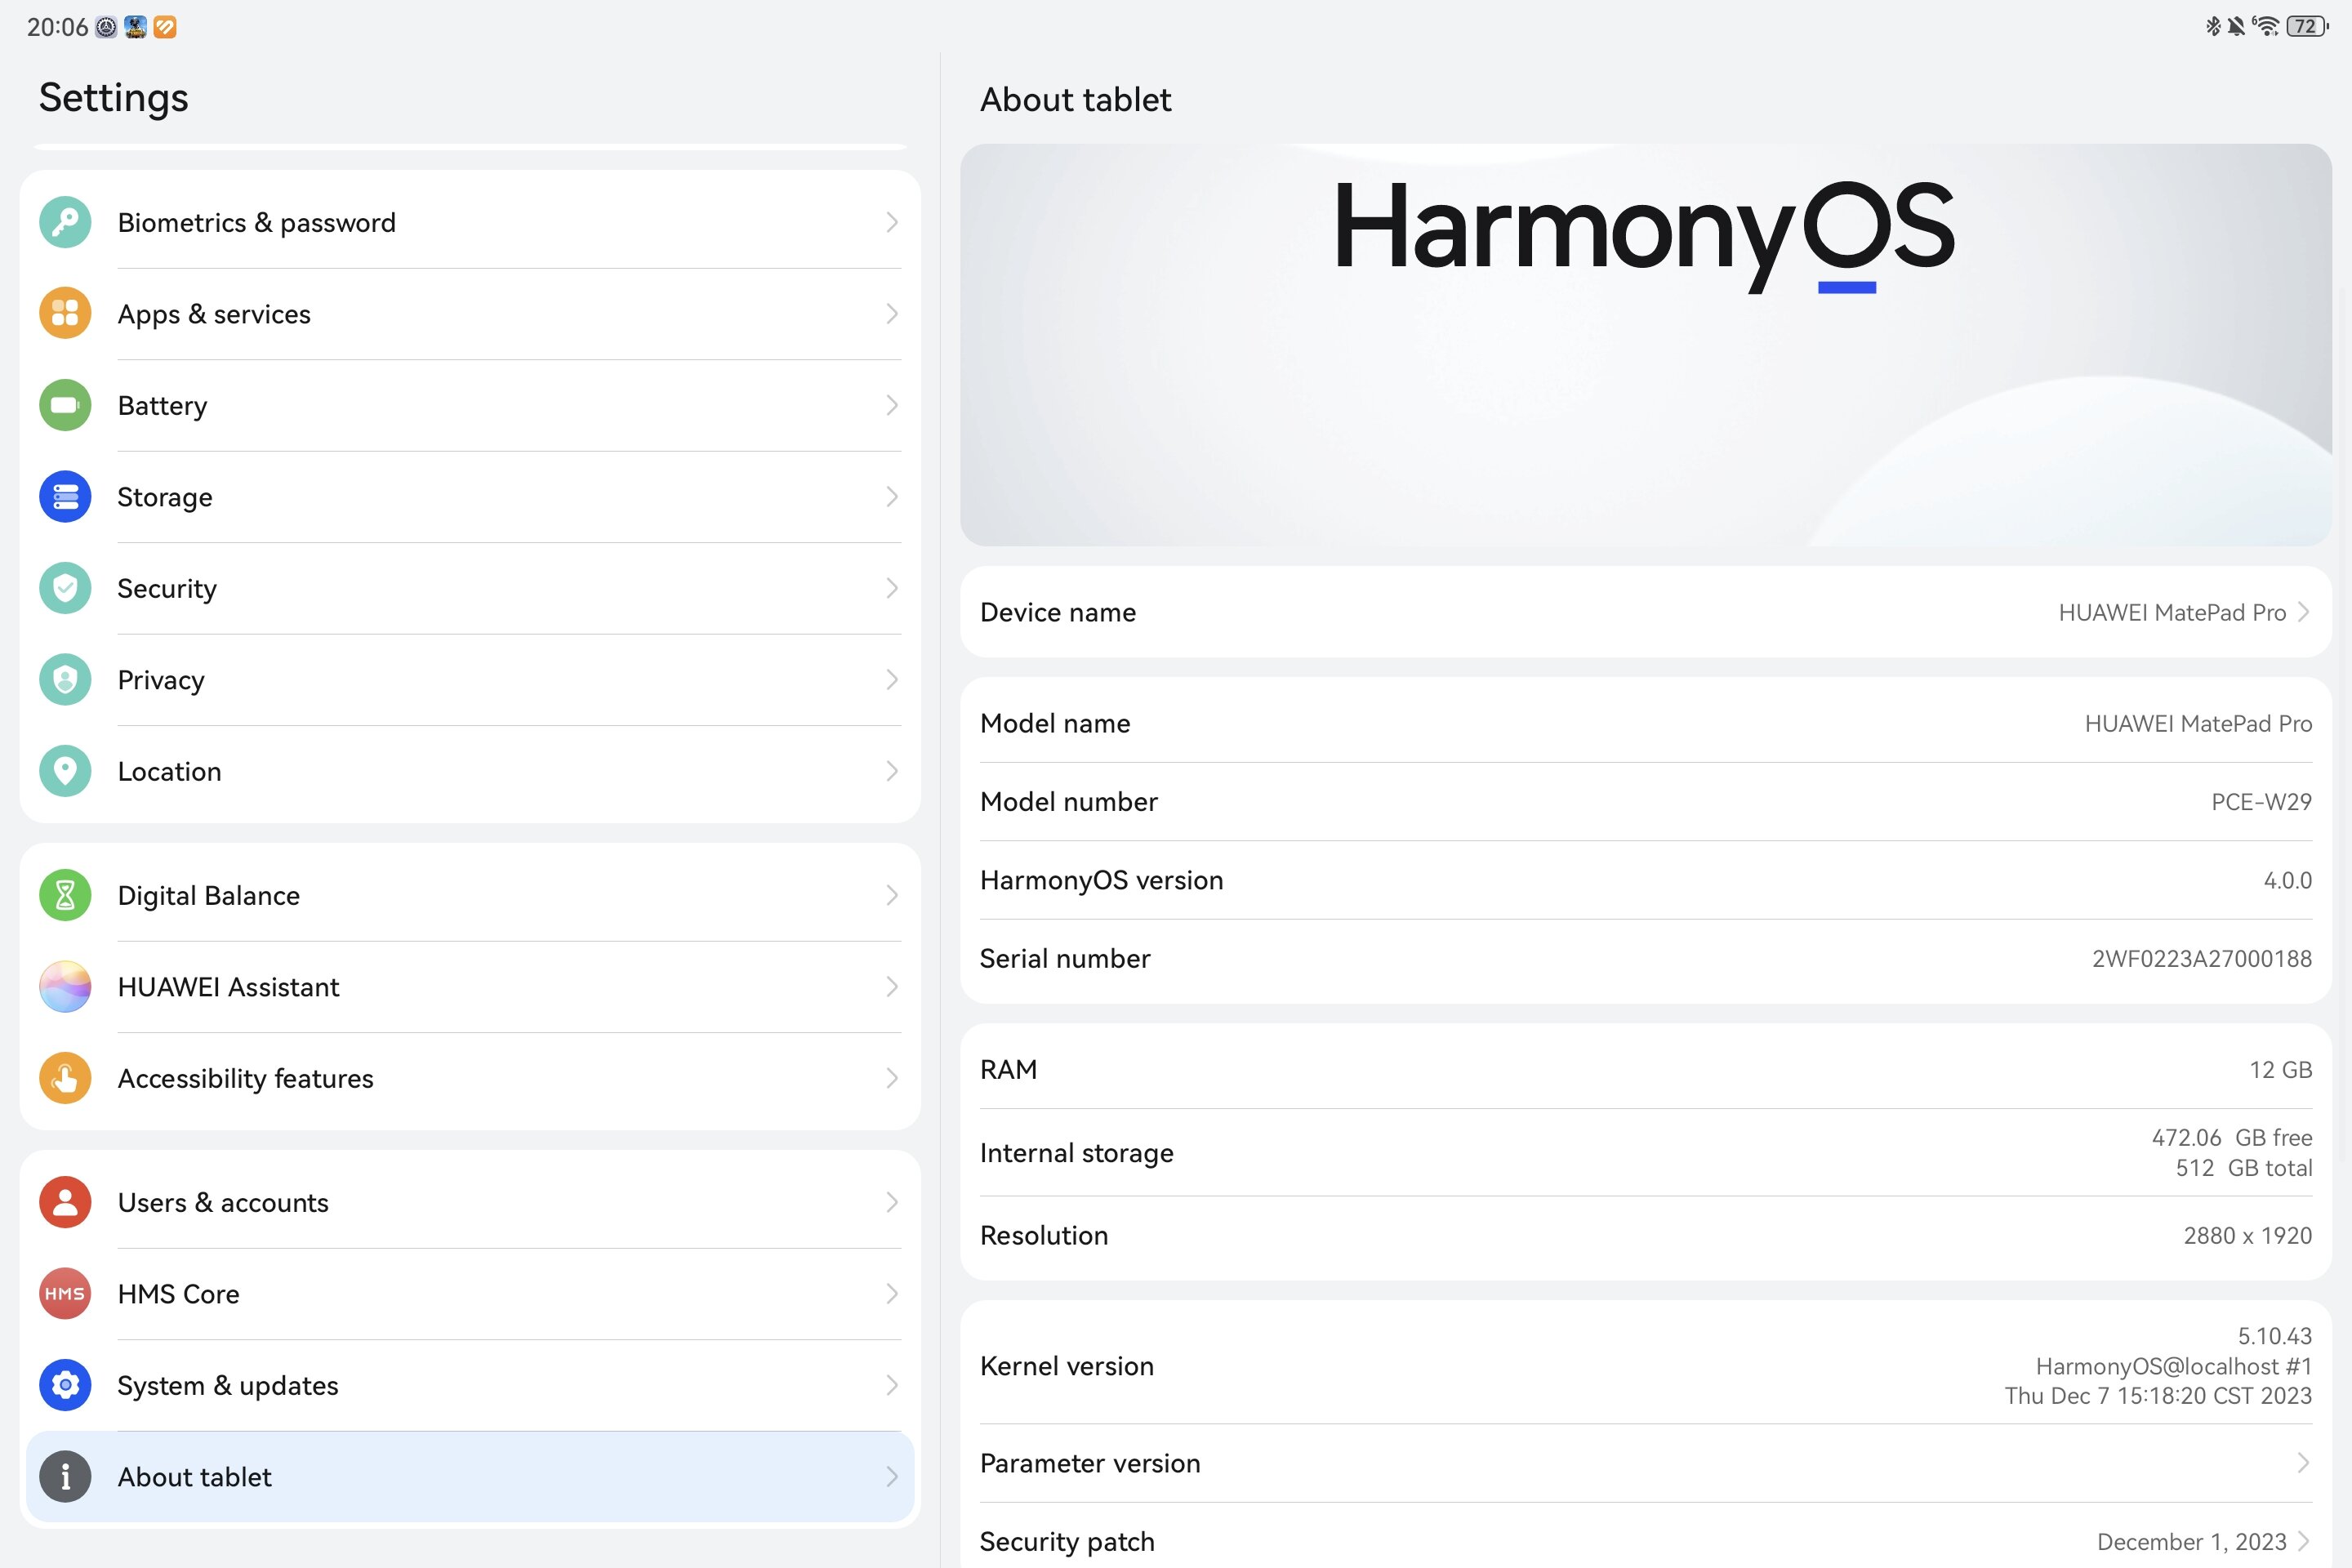Open Users & accounts settings

[470, 1202]
